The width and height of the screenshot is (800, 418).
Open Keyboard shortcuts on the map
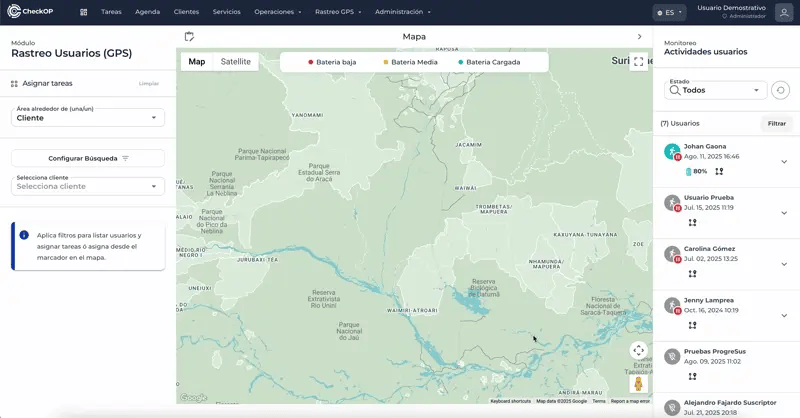[511, 401]
